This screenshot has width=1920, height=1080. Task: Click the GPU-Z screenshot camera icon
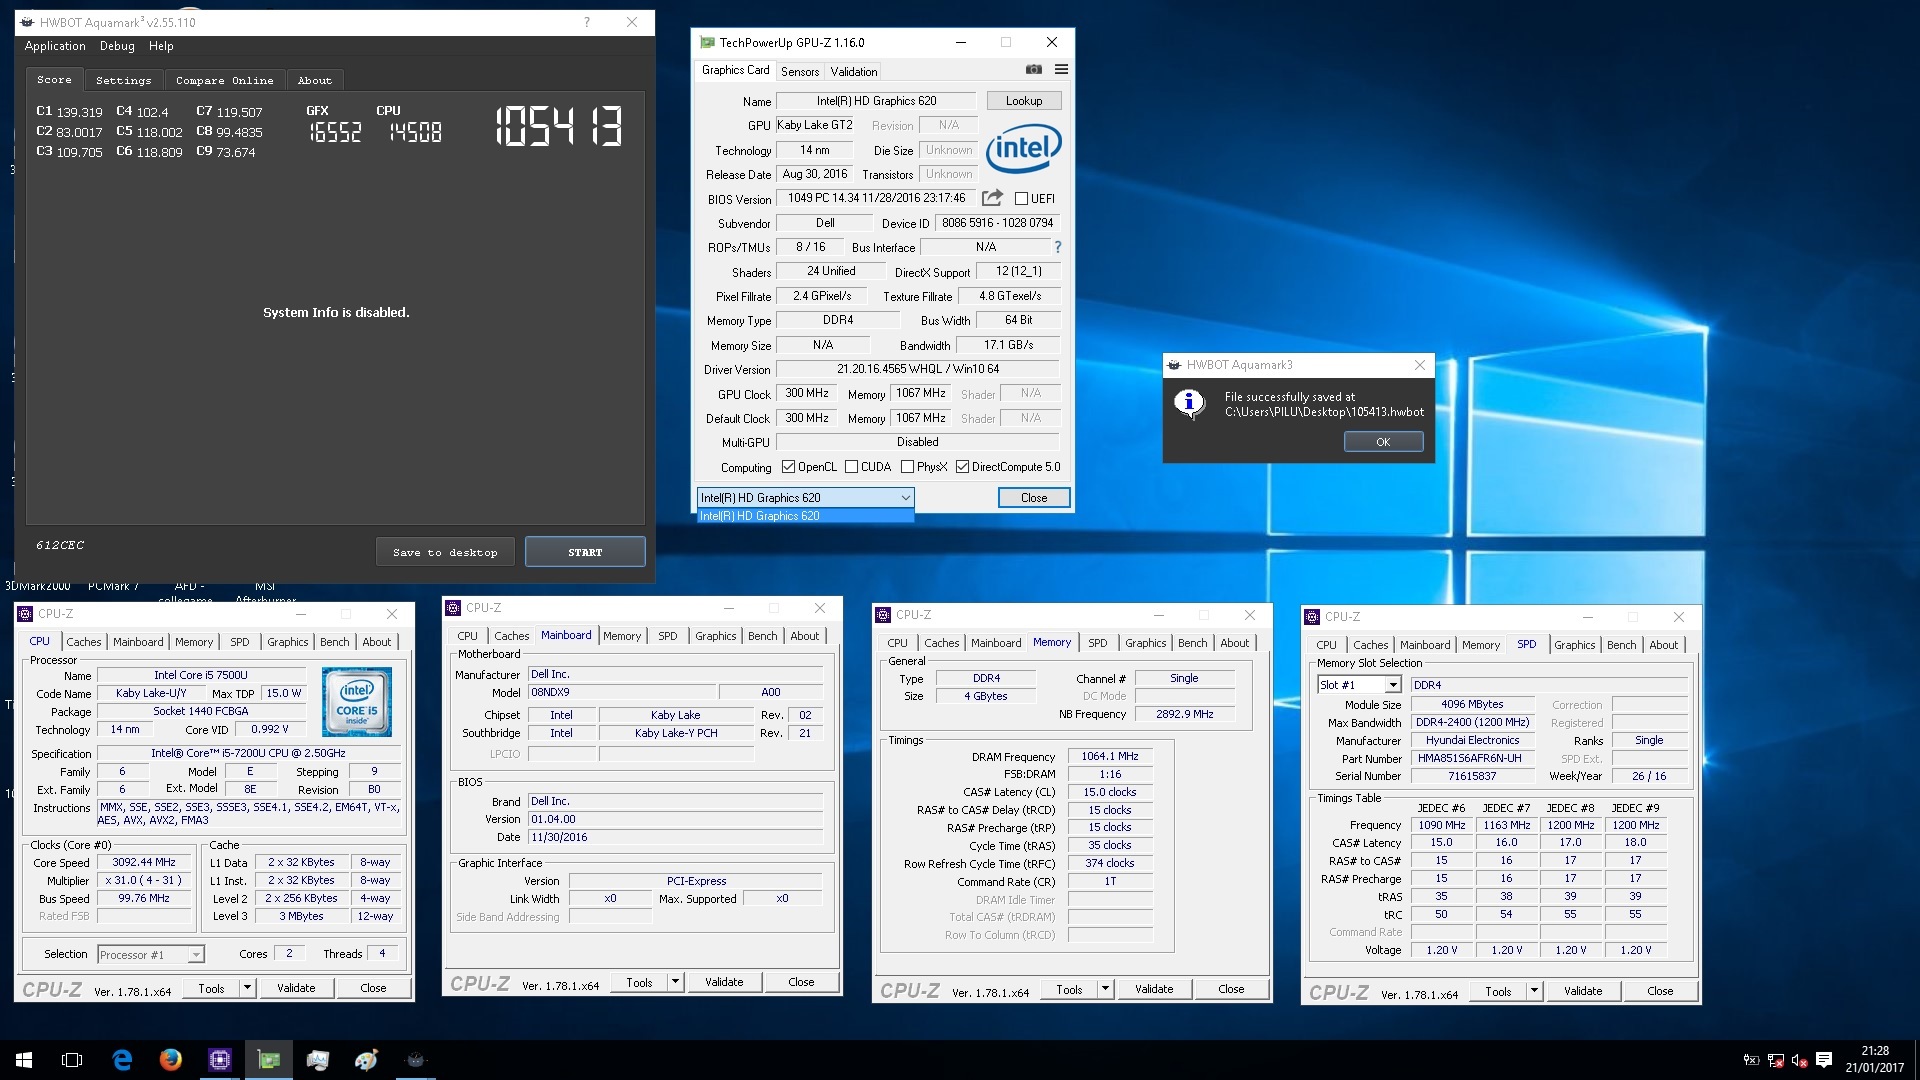[x=1034, y=70]
